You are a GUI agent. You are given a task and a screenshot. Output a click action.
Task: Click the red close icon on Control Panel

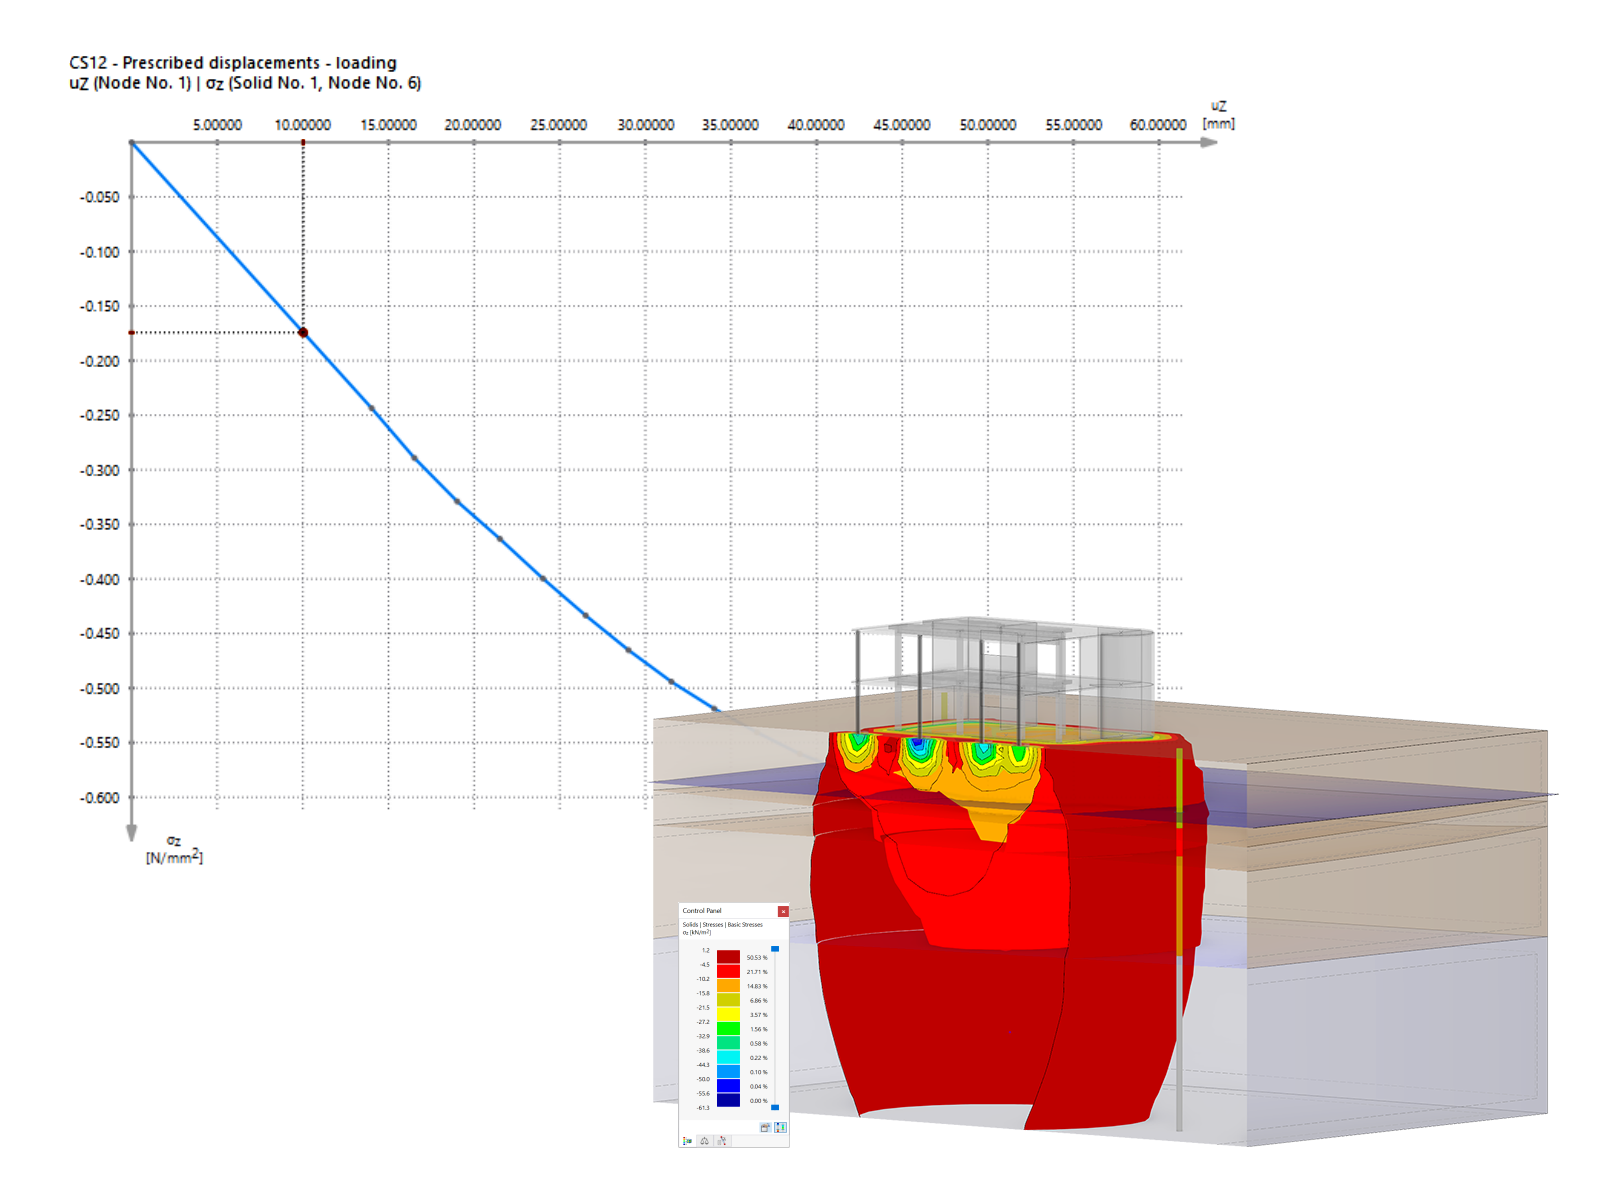point(784,911)
